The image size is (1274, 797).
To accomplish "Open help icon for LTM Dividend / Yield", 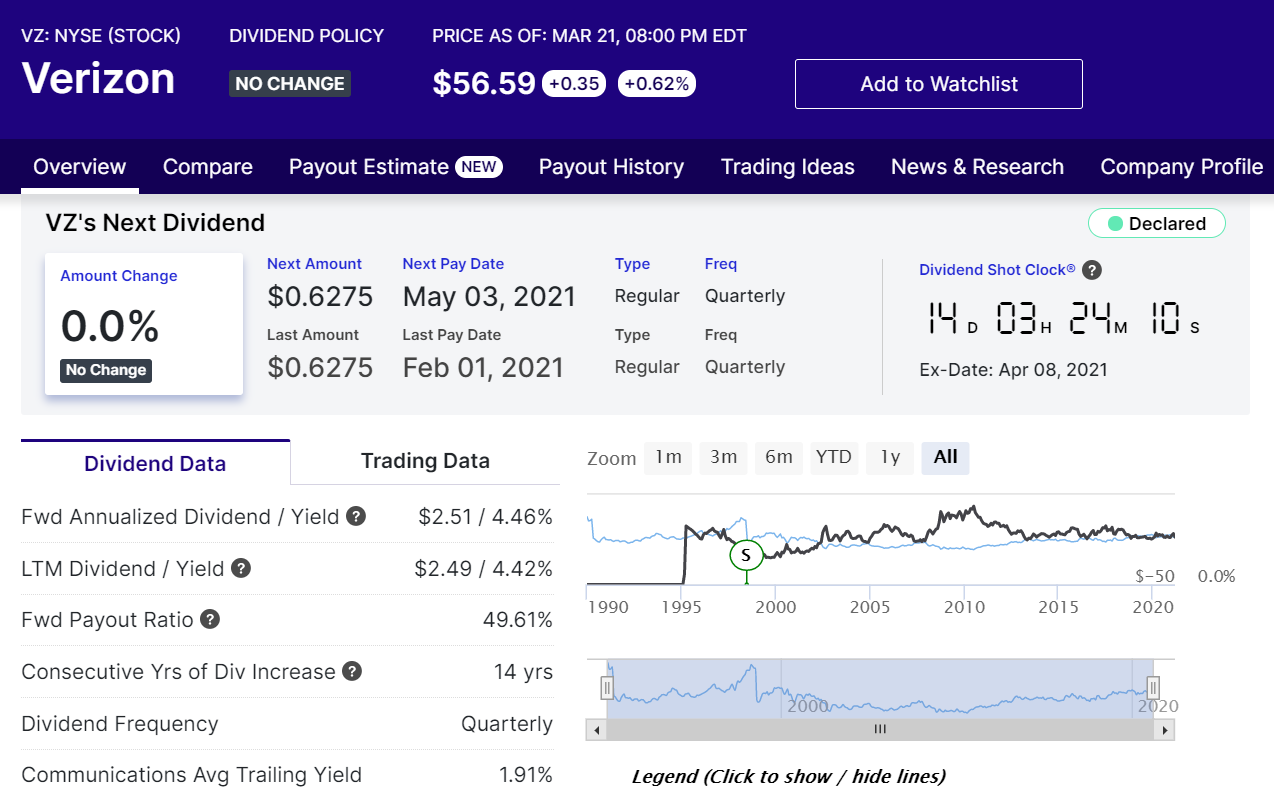I will (241, 568).
